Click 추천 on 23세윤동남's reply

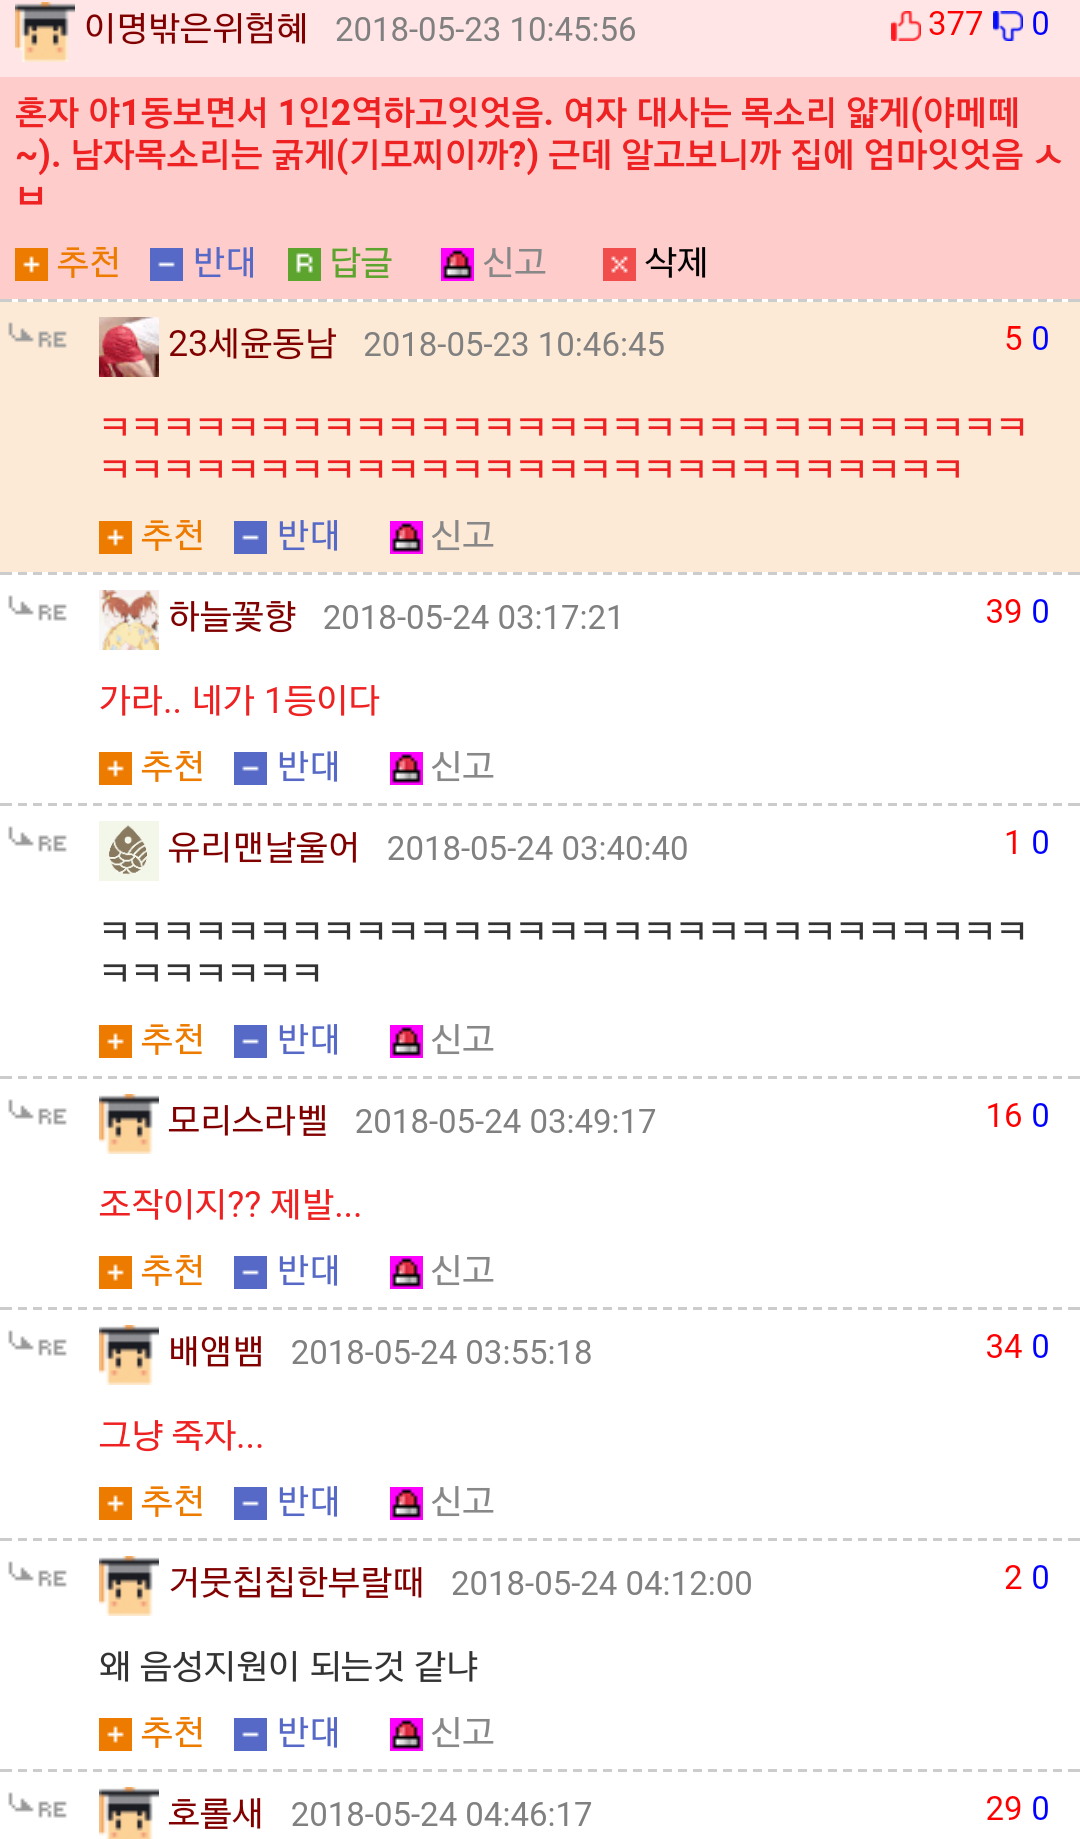point(172,536)
